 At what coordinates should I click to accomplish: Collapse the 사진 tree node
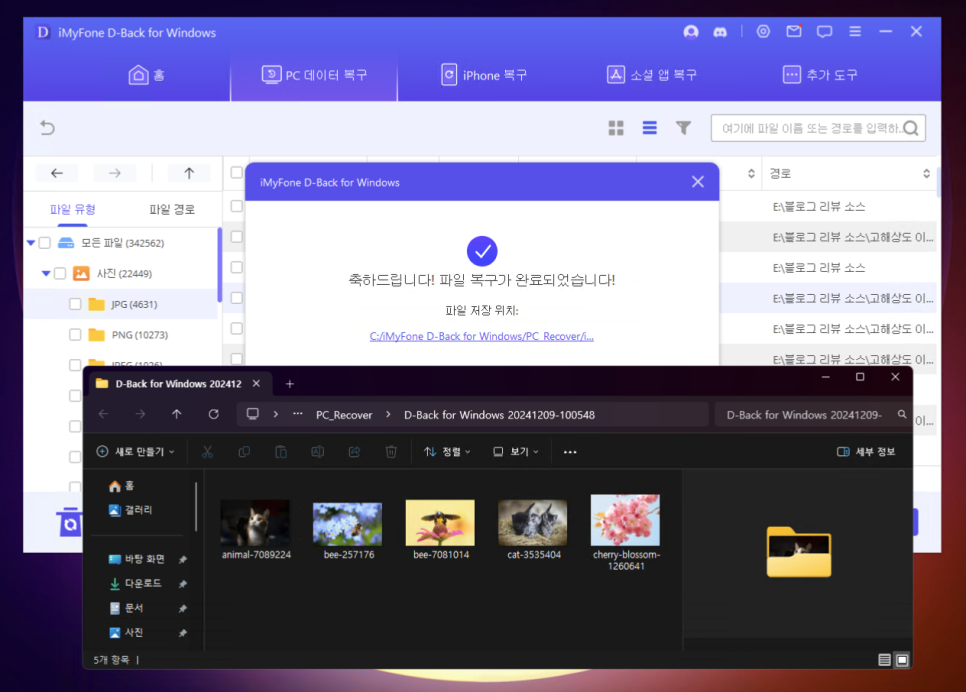coord(46,273)
